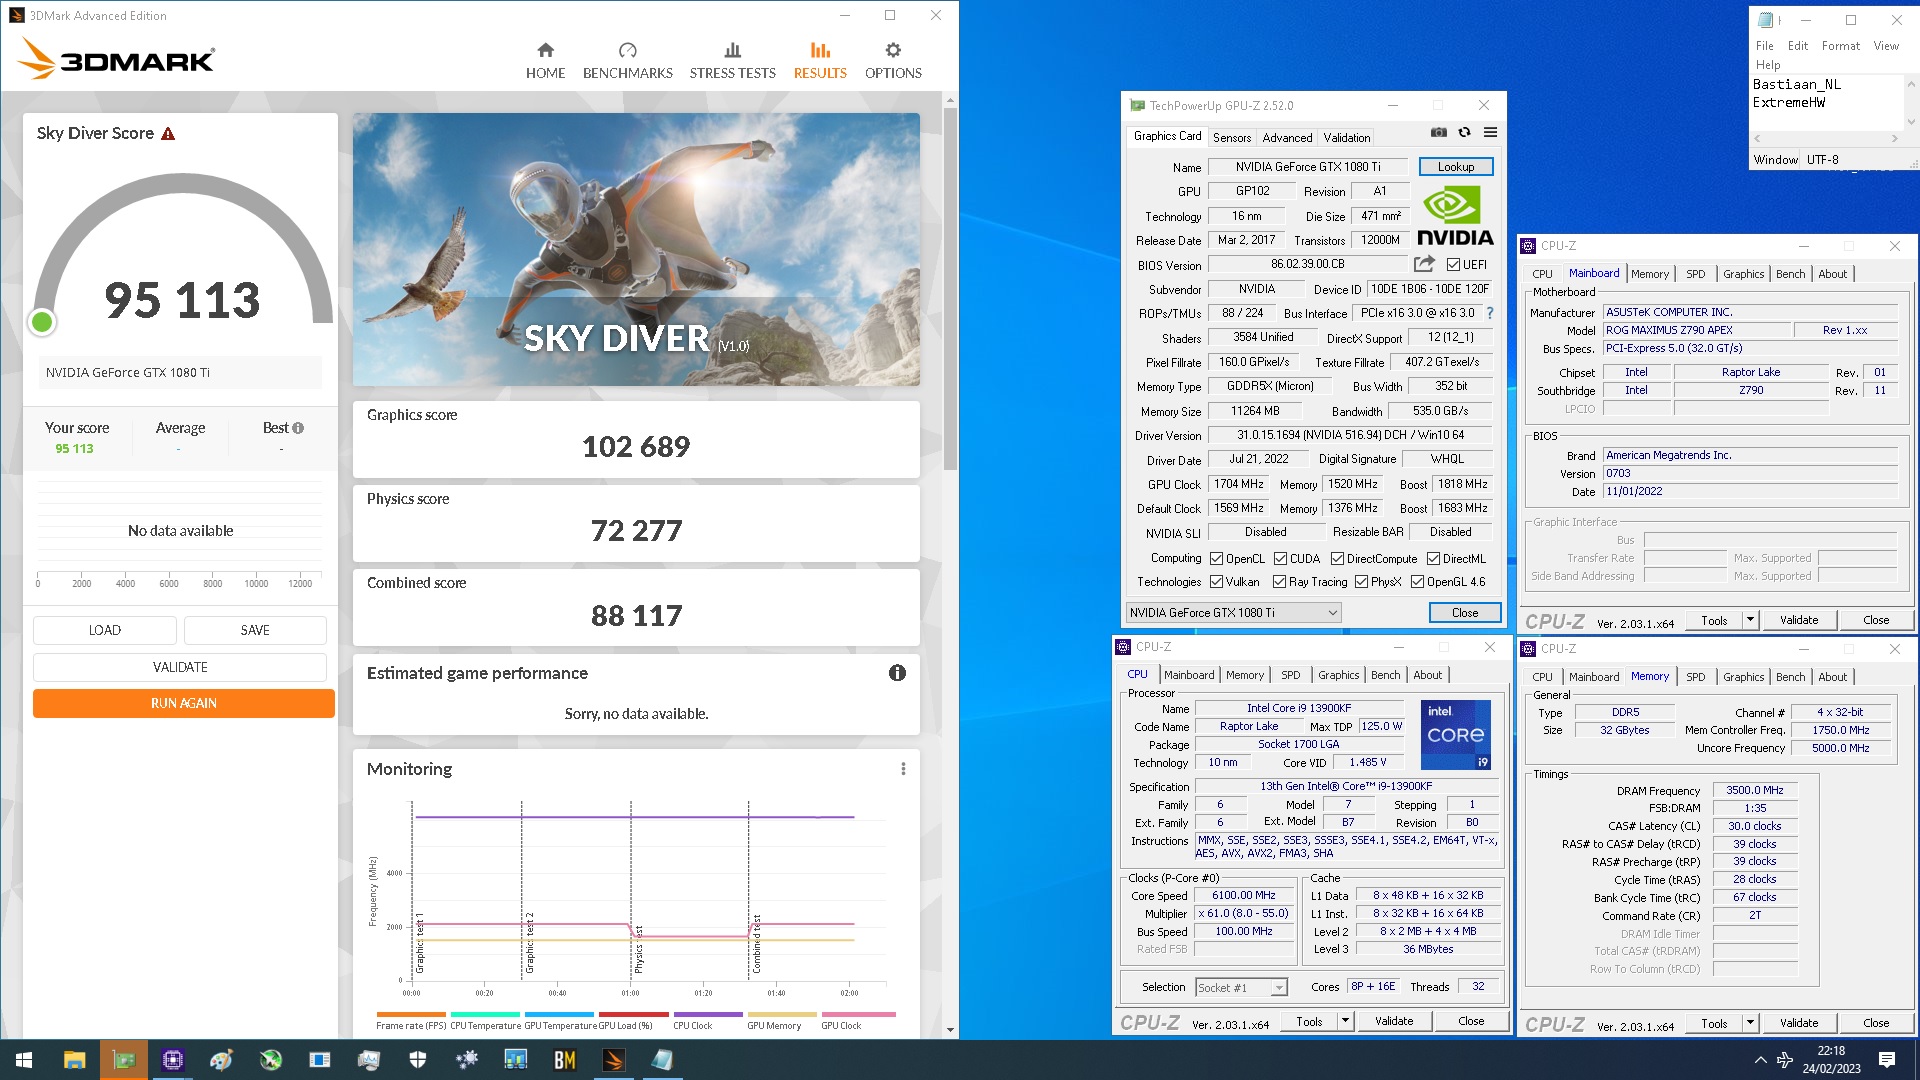Image resolution: width=1920 pixels, height=1080 pixels.
Task: Click VALIDATE in 3DMark results
Action: coord(180,667)
